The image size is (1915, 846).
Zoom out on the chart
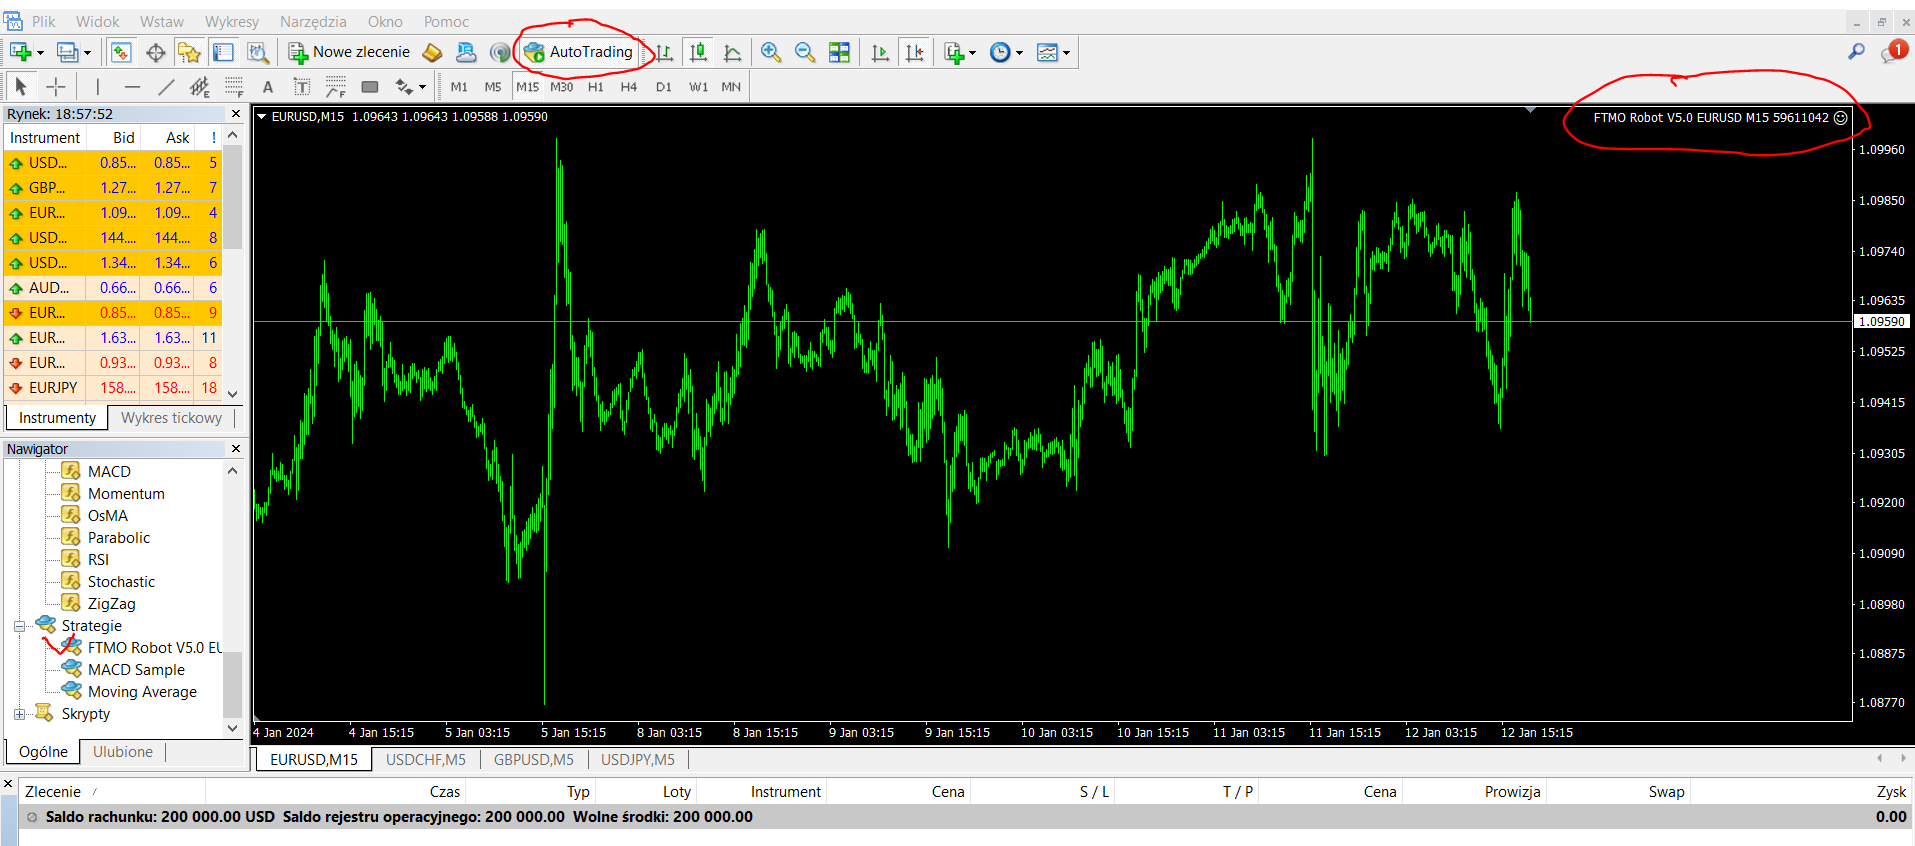[805, 52]
